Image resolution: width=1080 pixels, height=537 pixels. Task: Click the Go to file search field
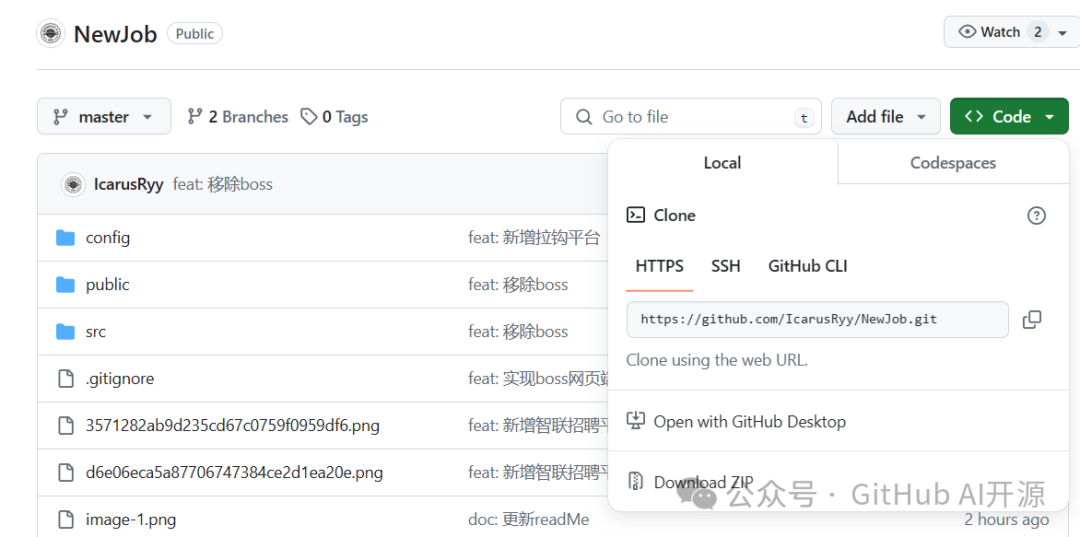(x=691, y=116)
